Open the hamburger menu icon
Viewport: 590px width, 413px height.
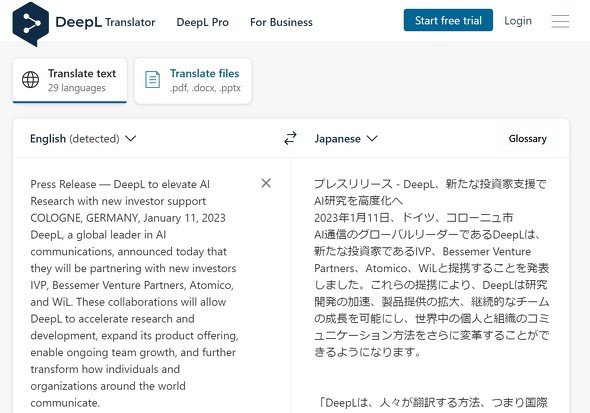(560, 21)
